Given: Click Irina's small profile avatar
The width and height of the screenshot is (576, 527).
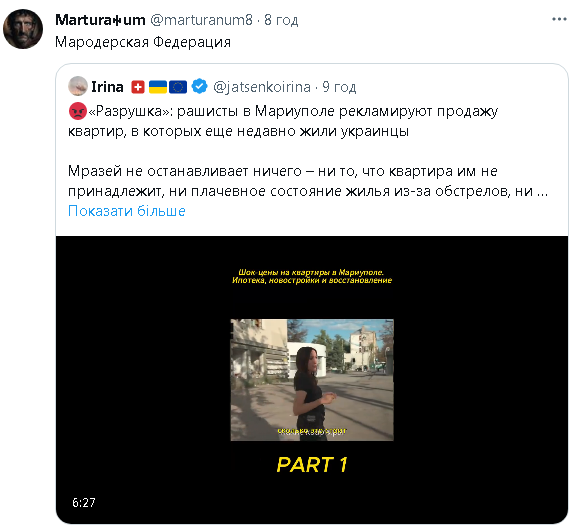Looking at the screenshot, I should coord(78,86).
